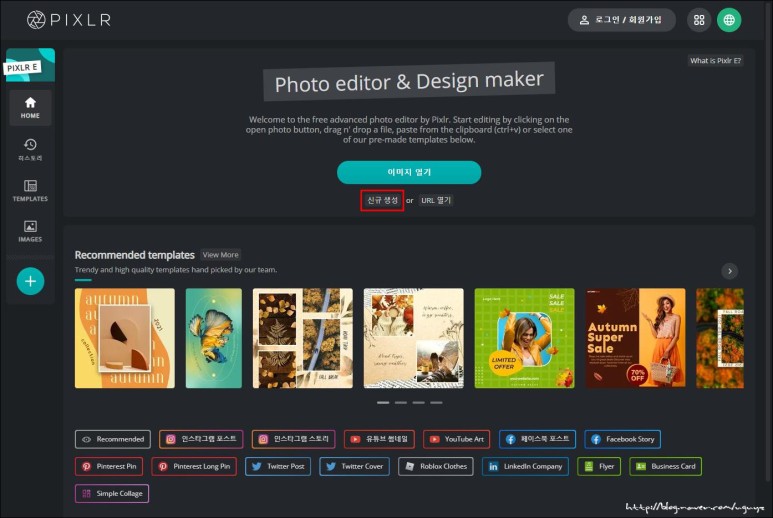773x518 pixels.
Task: Open the autumn 2021 collection template
Action: 125,338
